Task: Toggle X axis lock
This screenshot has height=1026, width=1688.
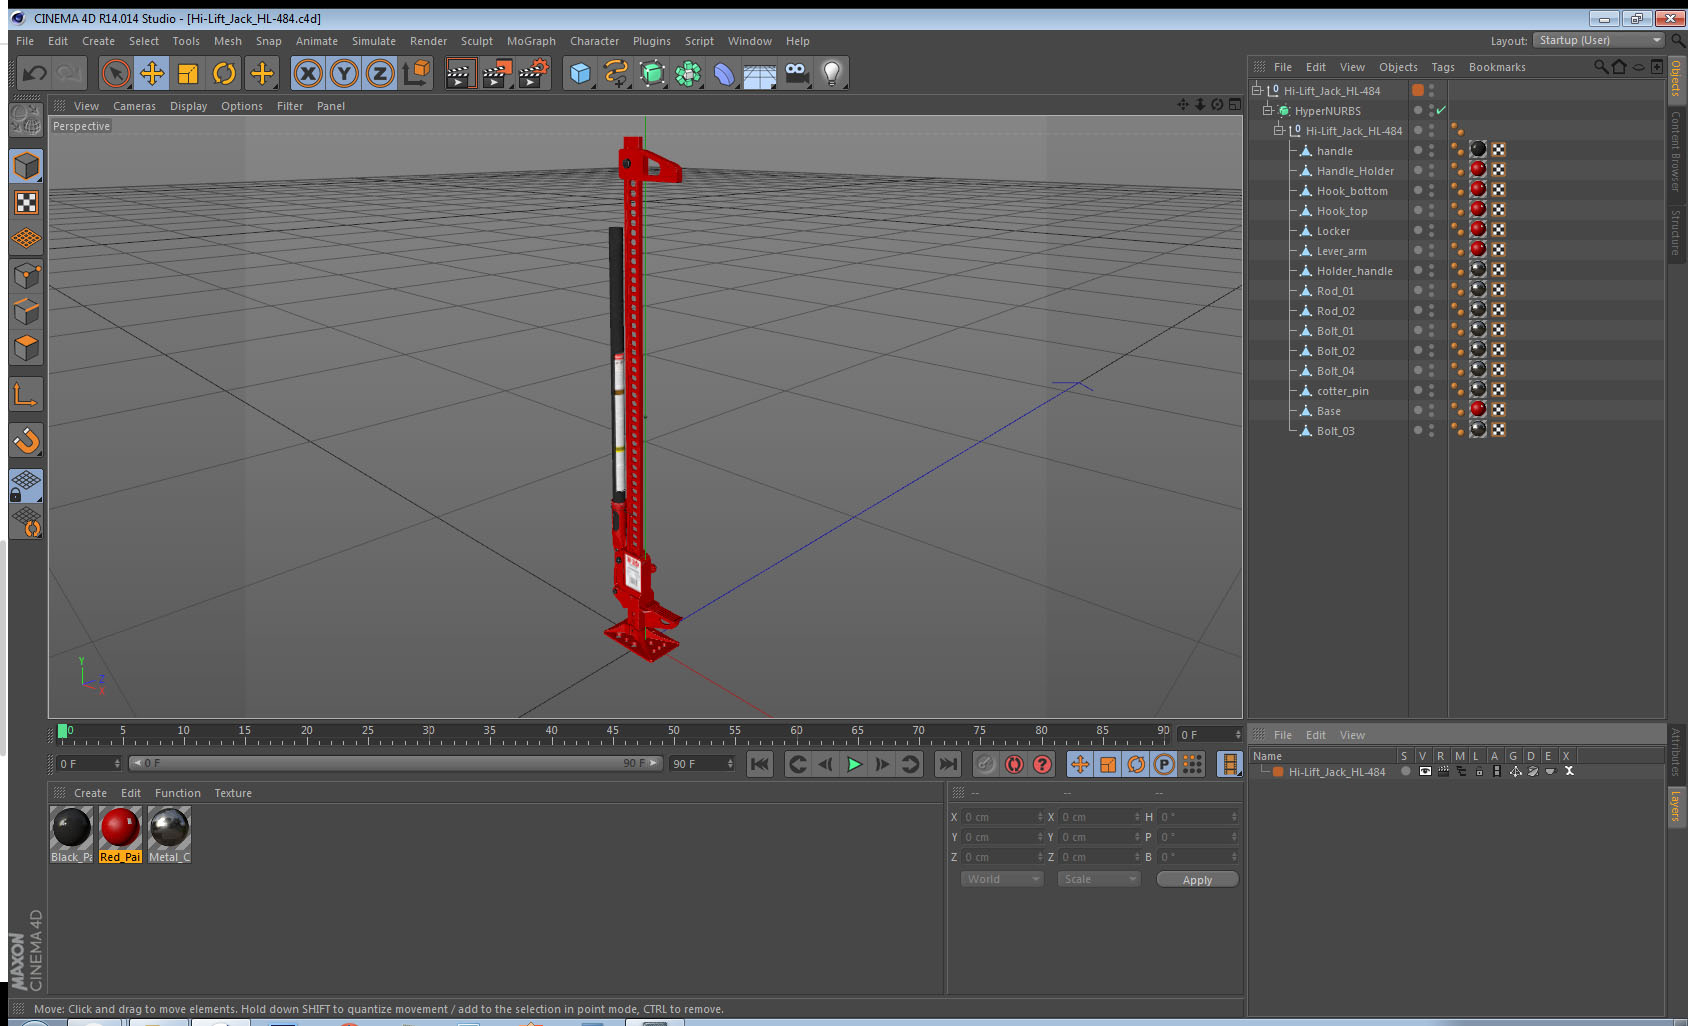Action: point(308,73)
